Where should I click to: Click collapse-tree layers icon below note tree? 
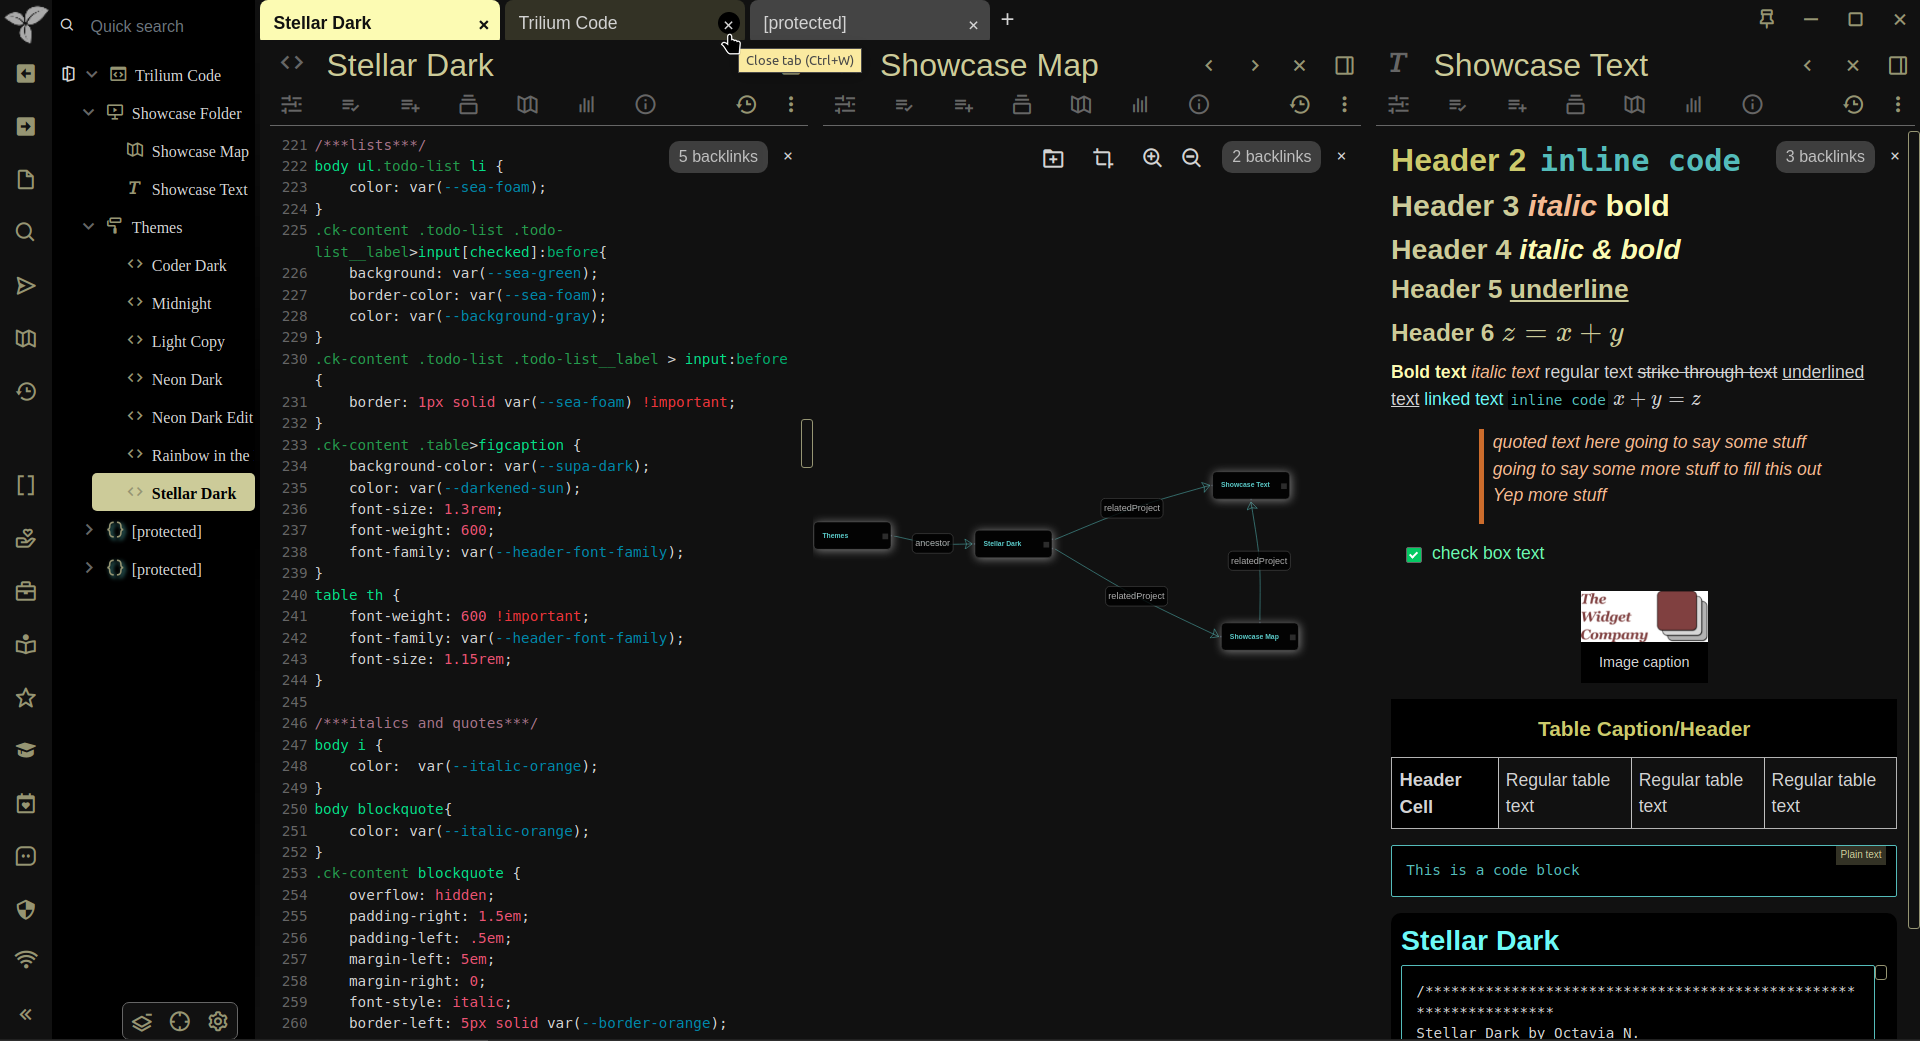[142, 1021]
